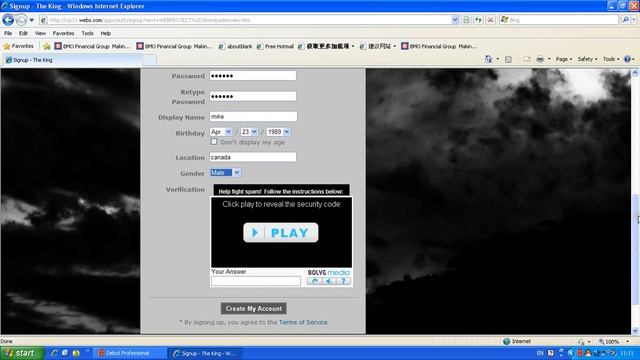Click the scrollbar up arrow
The height and width of the screenshot is (360, 640).
[x=636, y=73]
